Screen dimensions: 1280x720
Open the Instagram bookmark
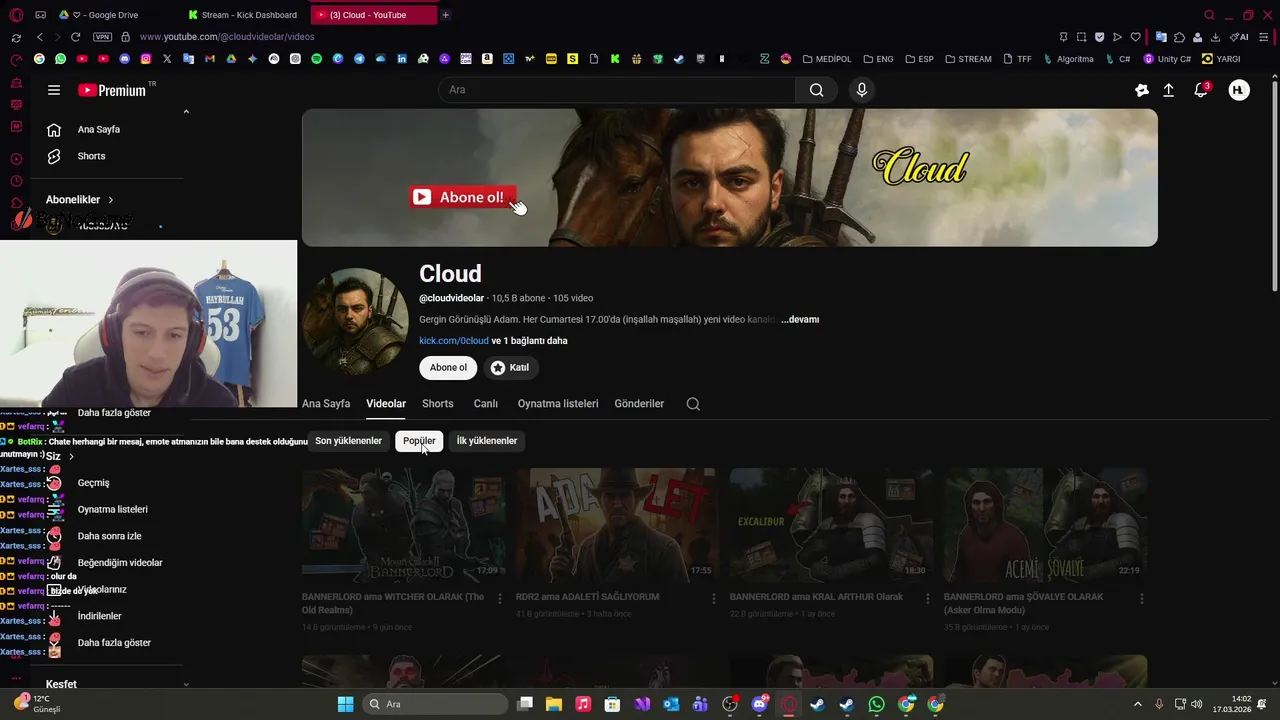(146, 59)
